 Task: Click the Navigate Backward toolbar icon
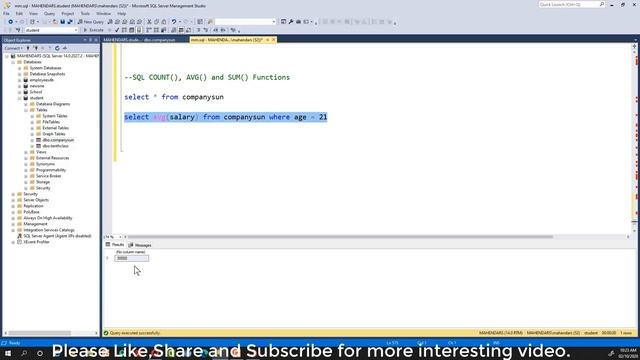(x=11, y=22)
